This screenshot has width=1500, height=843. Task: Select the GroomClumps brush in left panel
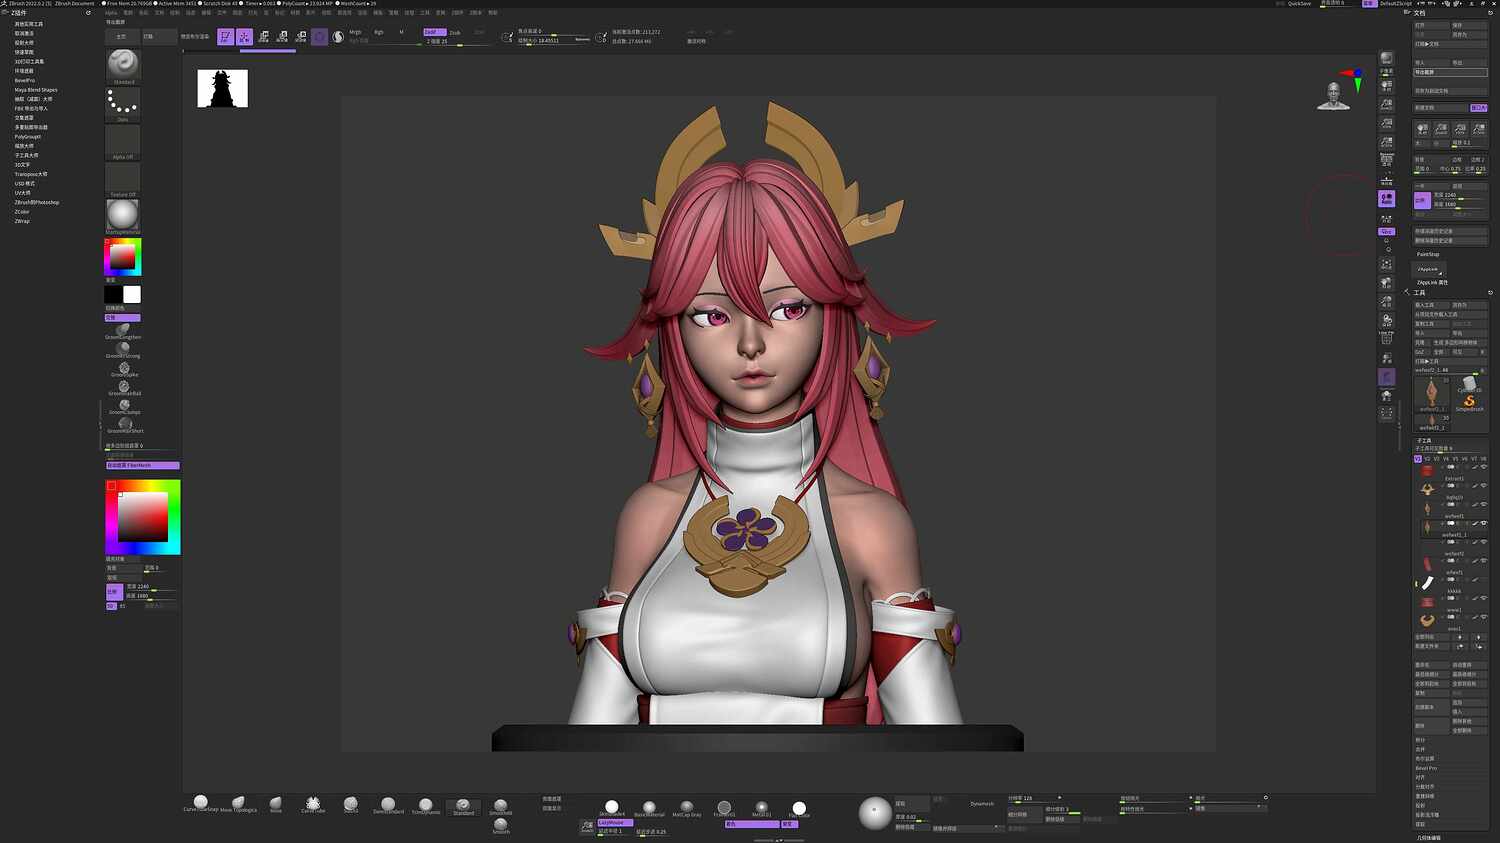[125, 404]
